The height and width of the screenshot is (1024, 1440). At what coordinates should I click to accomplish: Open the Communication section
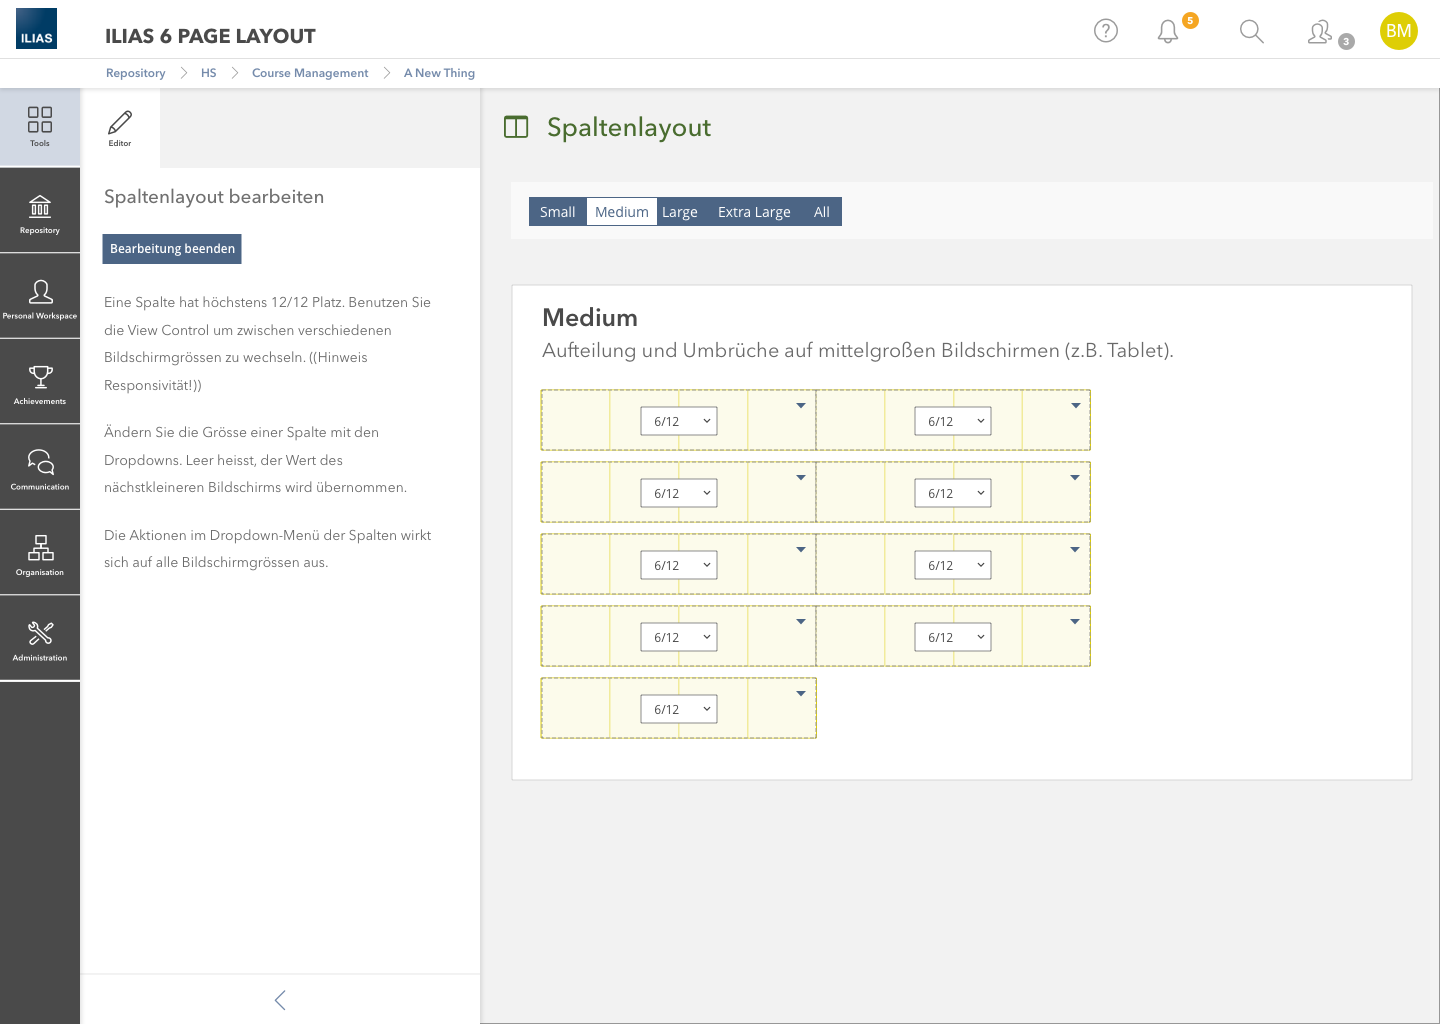point(40,469)
